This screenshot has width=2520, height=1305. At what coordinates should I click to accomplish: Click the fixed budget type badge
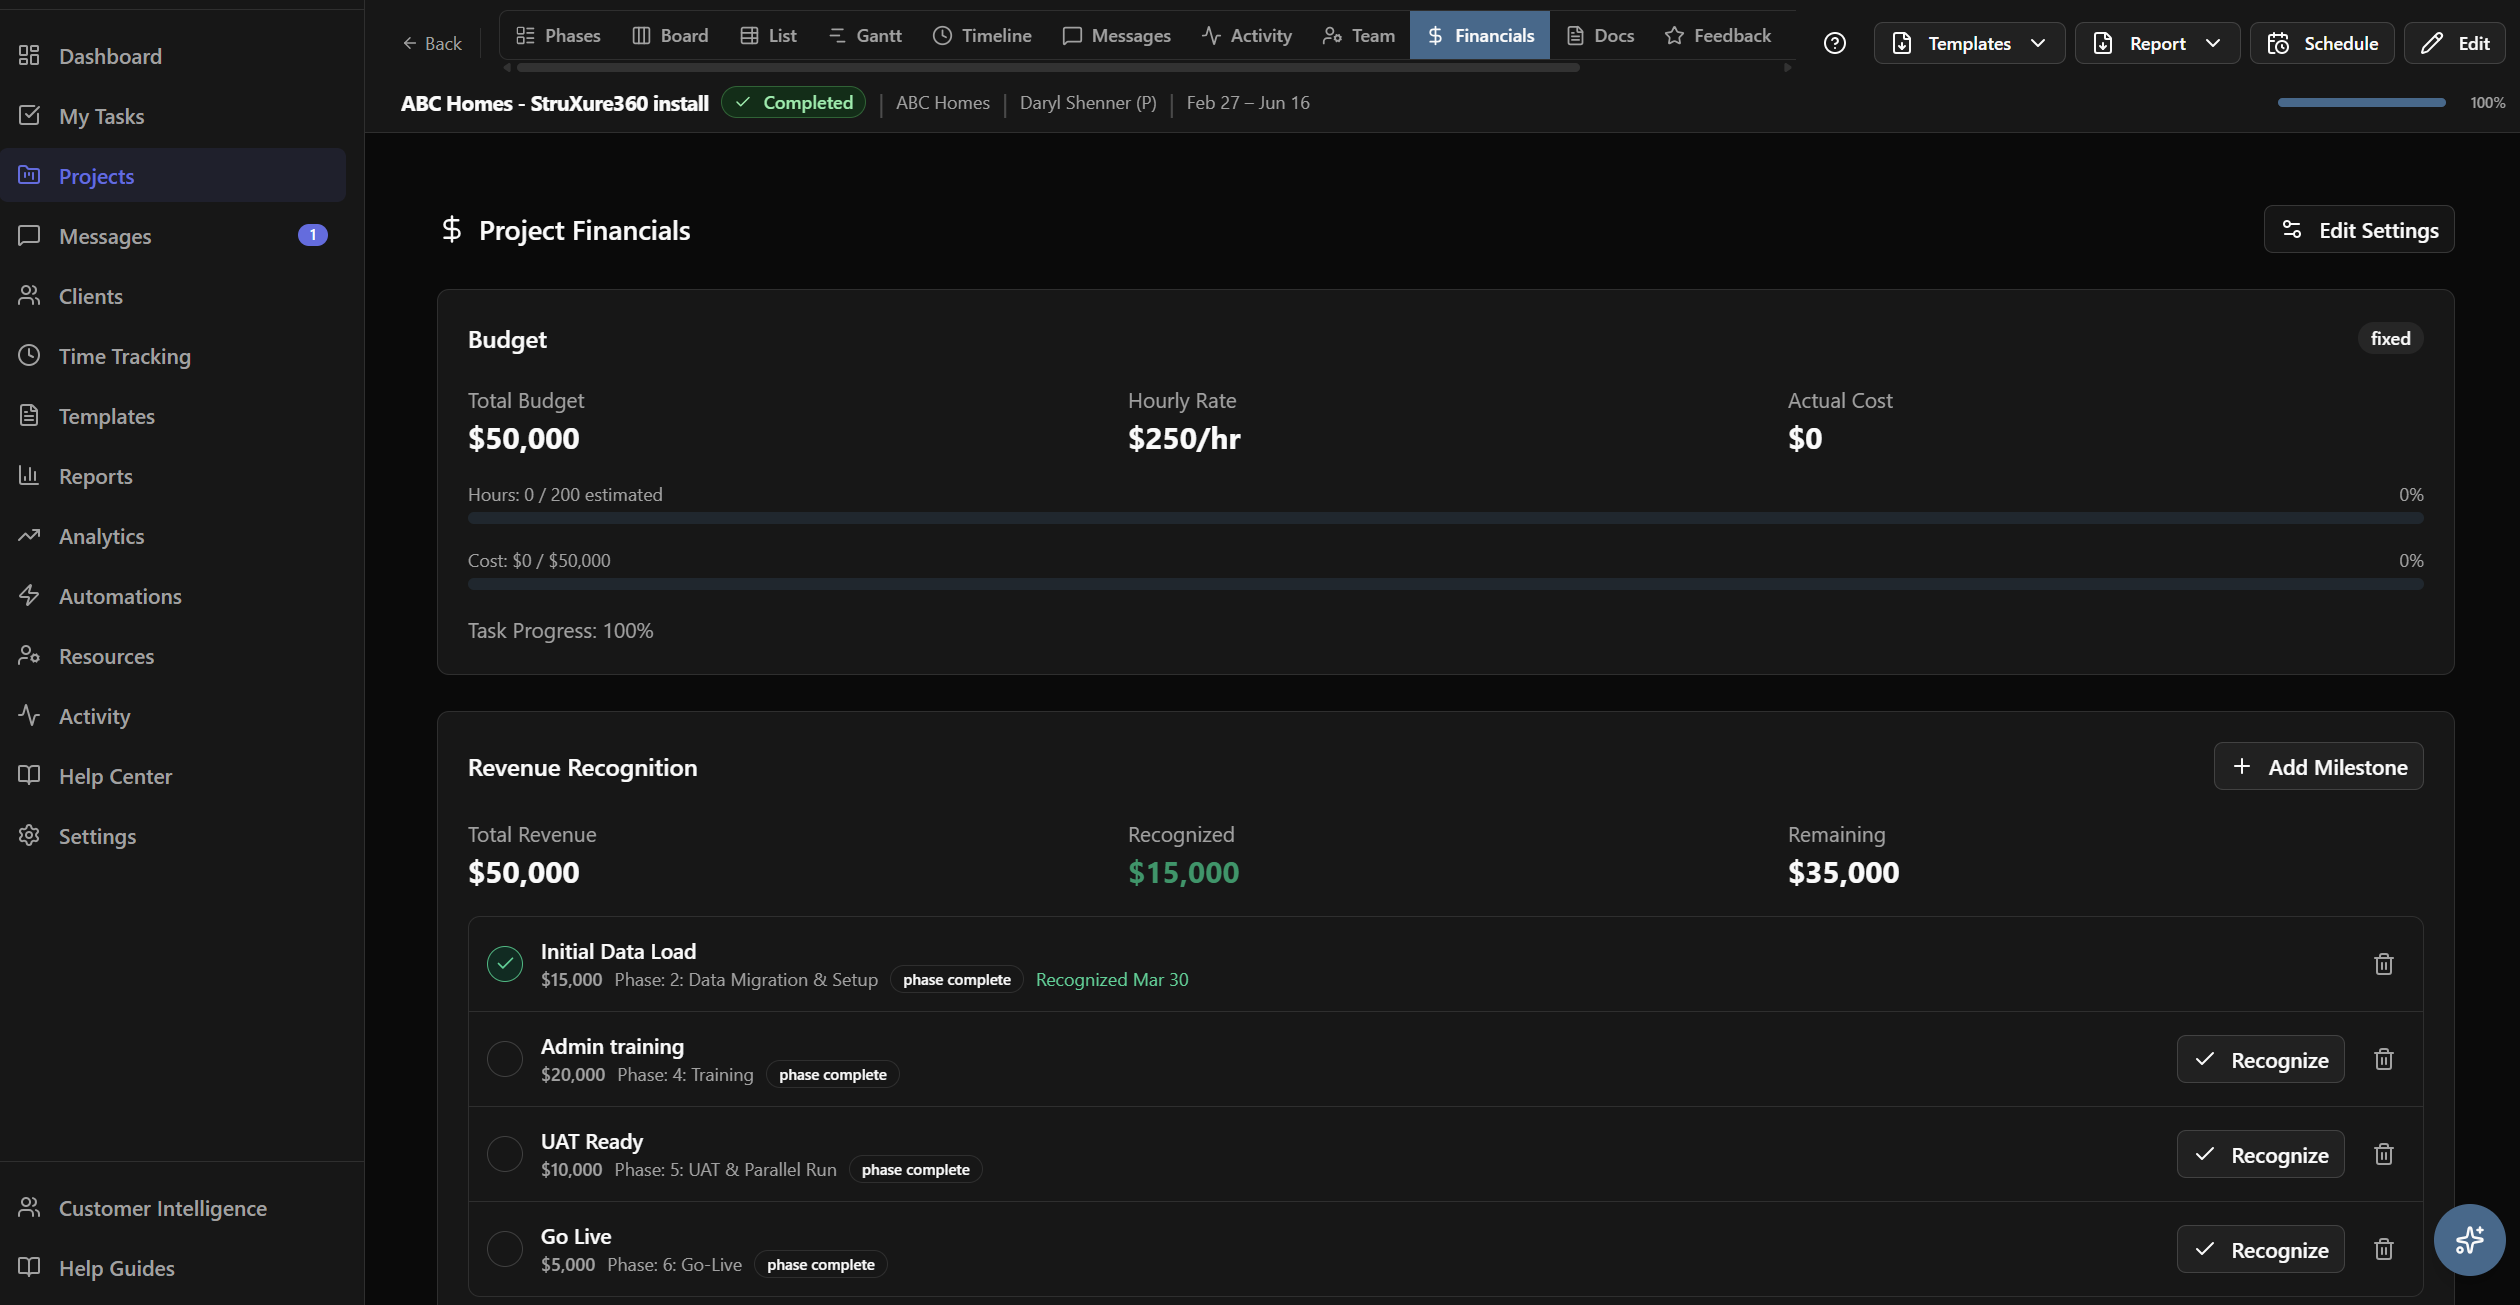(2389, 338)
